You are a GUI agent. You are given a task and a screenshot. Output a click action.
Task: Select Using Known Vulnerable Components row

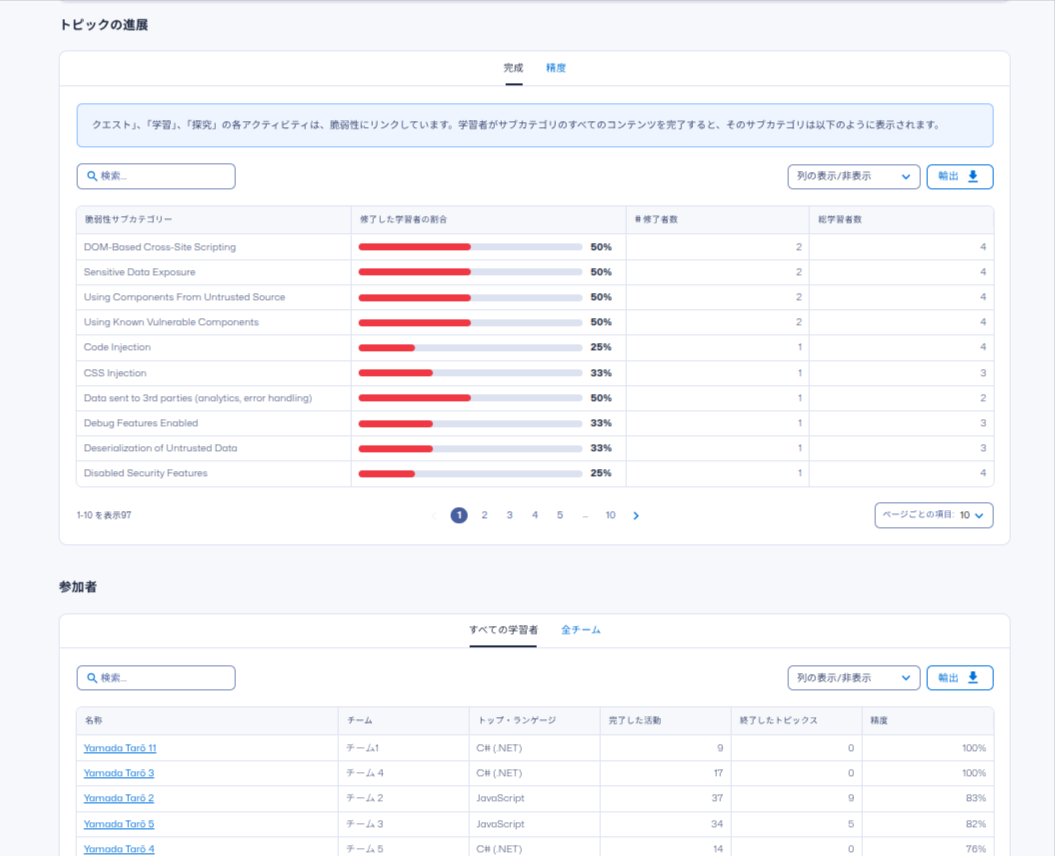coord(535,322)
